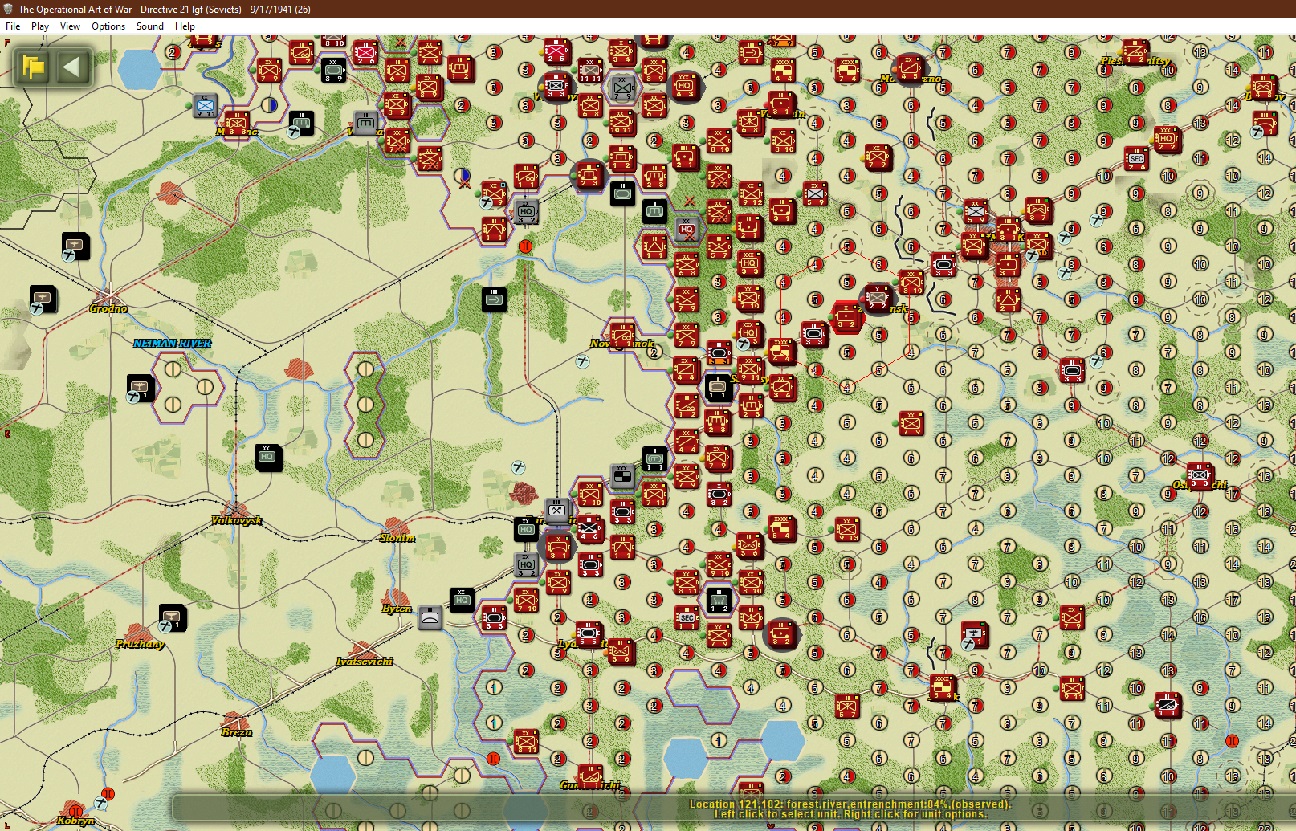This screenshot has height=831, width=1296.
Task: Select black unit above Pruzhany label
Action: point(174,617)
